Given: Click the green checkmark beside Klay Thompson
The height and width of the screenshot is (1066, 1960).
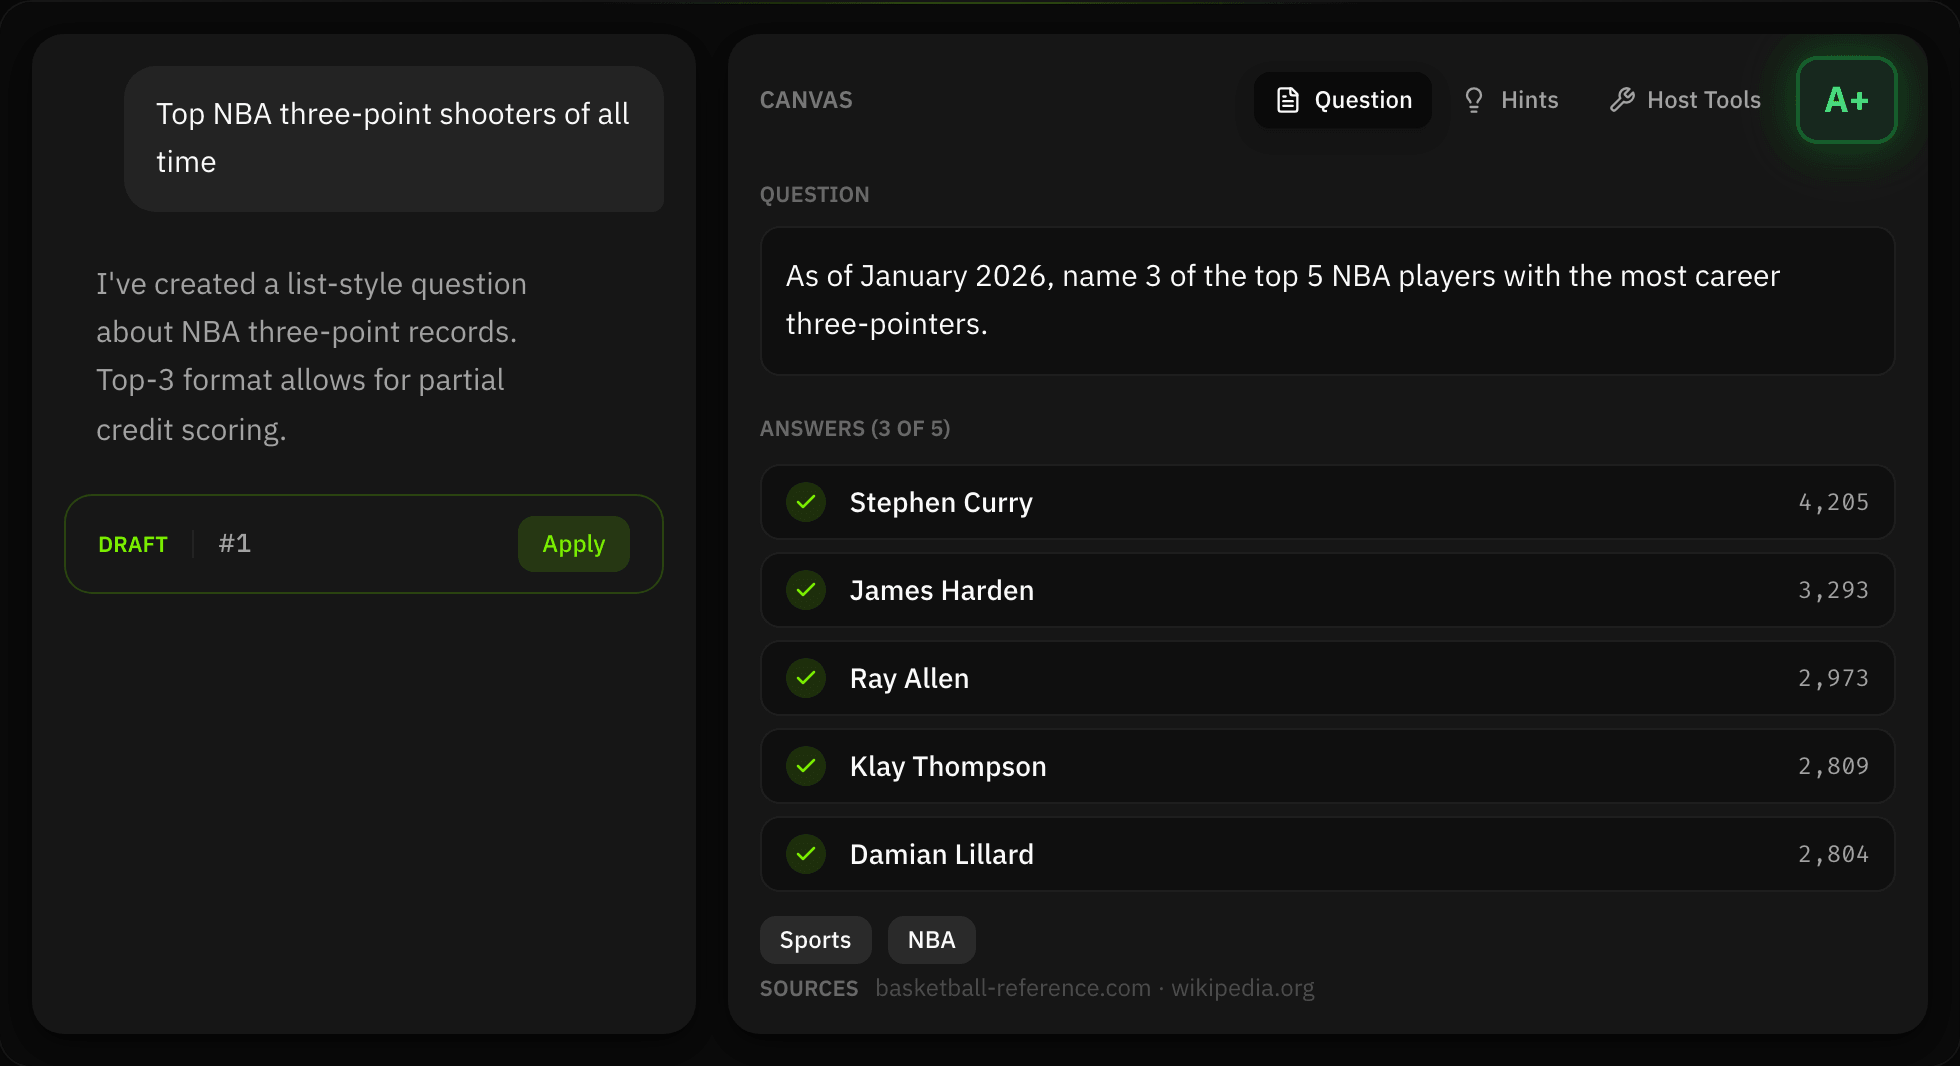Looking at the screenshot, I should [806, 766].
